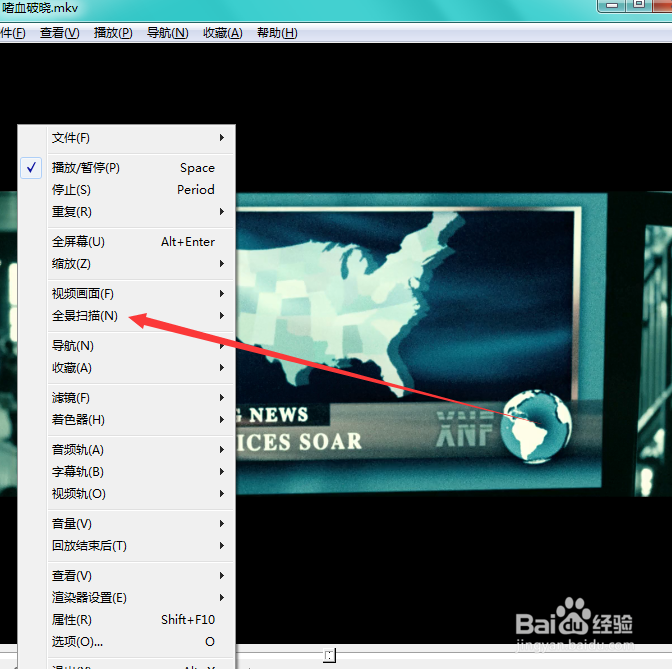Open the 导航(N) menu in menu bar
Screen dimensions: 672x669
point(167,33)
